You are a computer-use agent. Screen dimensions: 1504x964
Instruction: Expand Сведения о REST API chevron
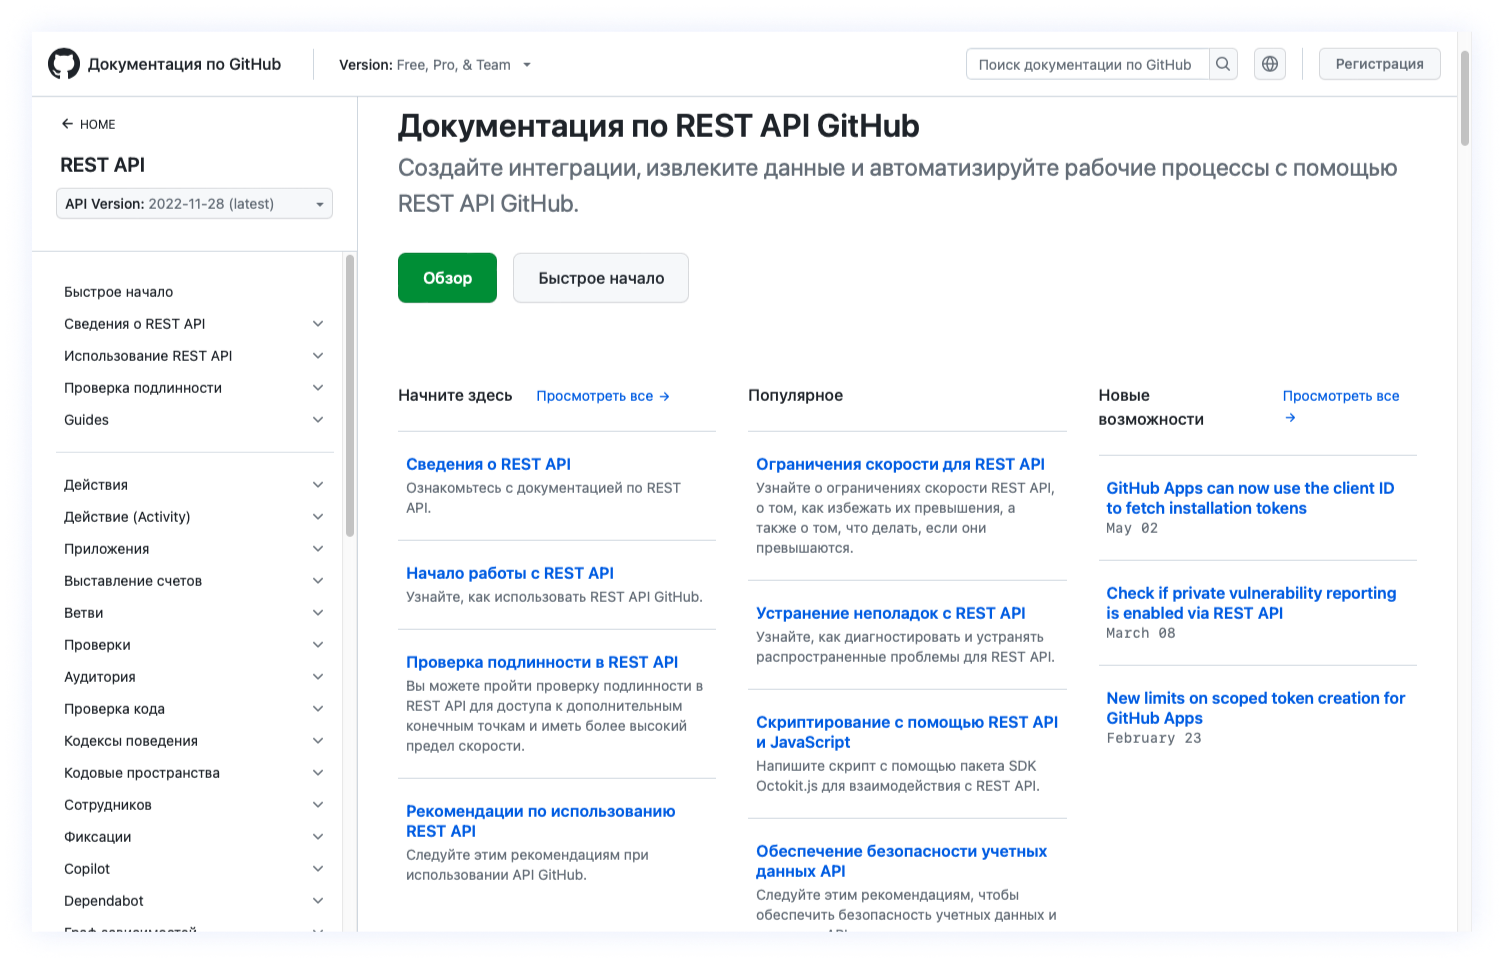click(318, 324)
